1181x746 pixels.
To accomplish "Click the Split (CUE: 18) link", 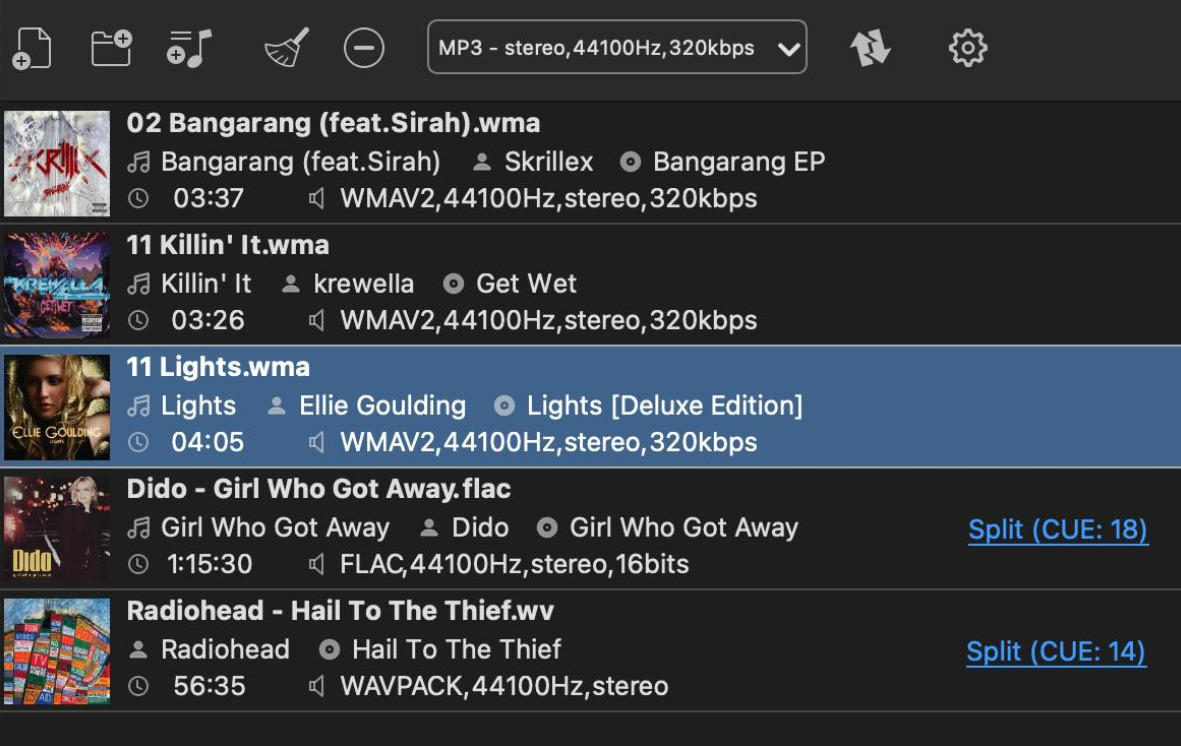I will pos(1057,530).
